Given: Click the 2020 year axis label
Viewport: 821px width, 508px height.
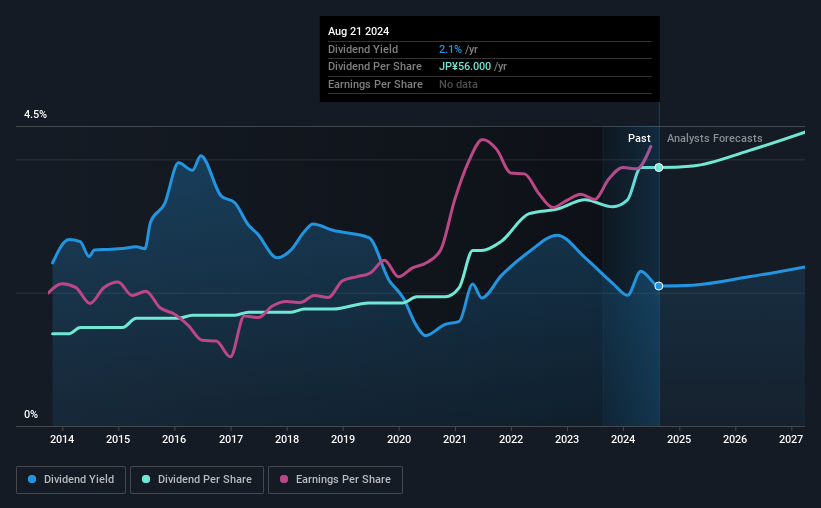Looking at the screenshot, I should (398, 439).
